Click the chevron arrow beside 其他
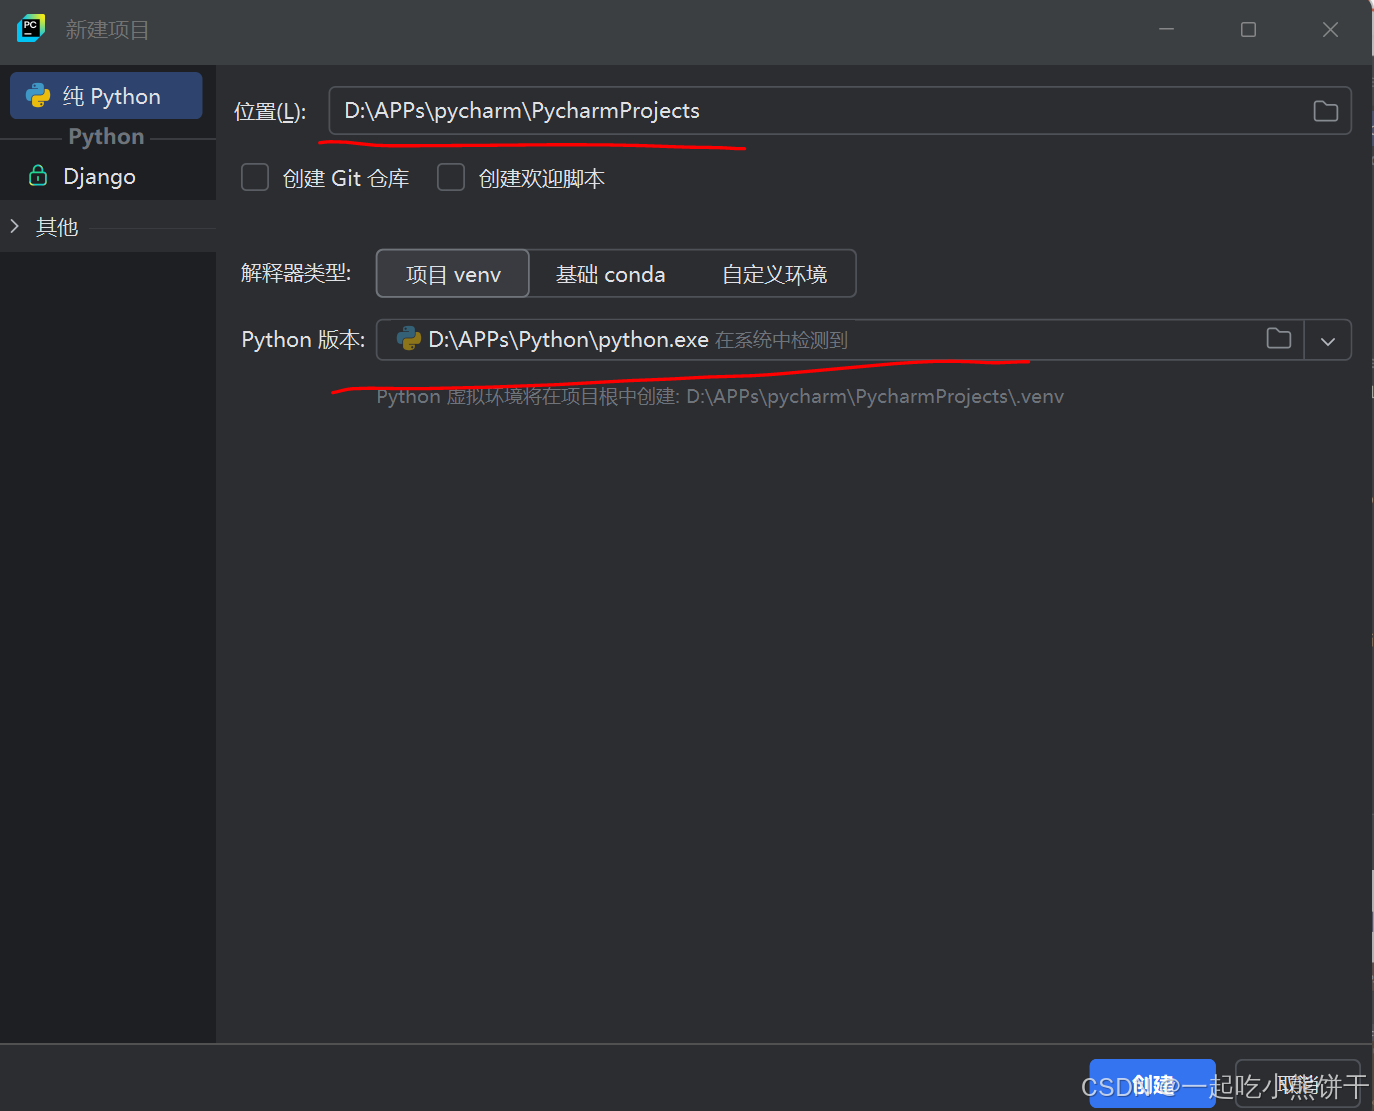The width and height of the screenshot is (1374, 1111). 14,226
